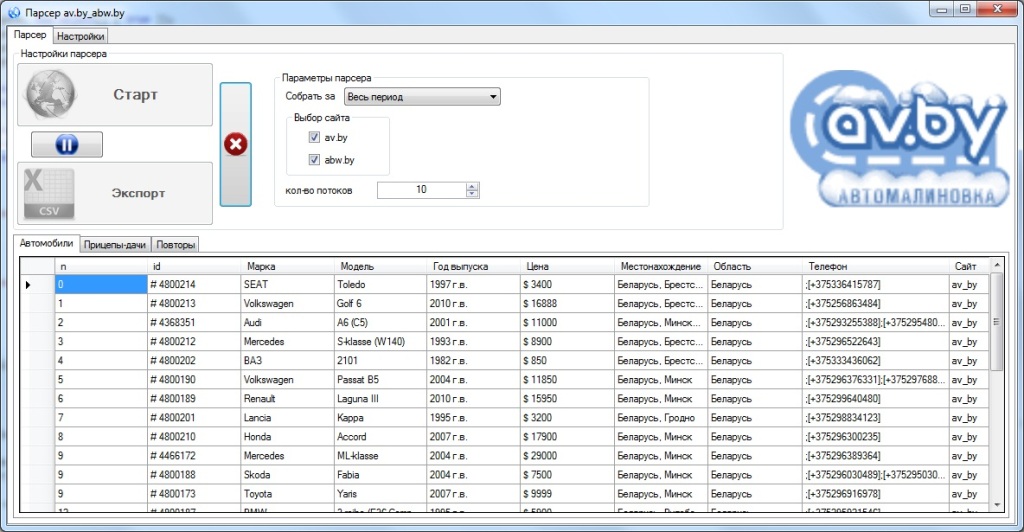
Task: Sort by the Телефон column header
Action: 876,266
